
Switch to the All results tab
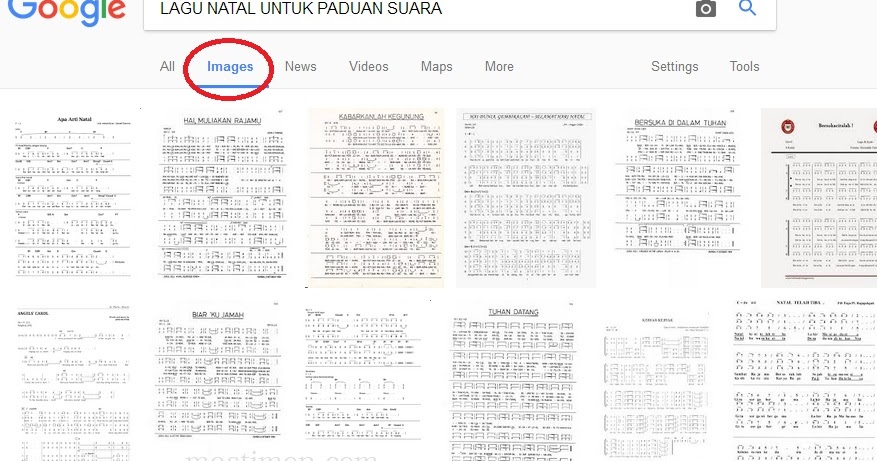[167, 67]
